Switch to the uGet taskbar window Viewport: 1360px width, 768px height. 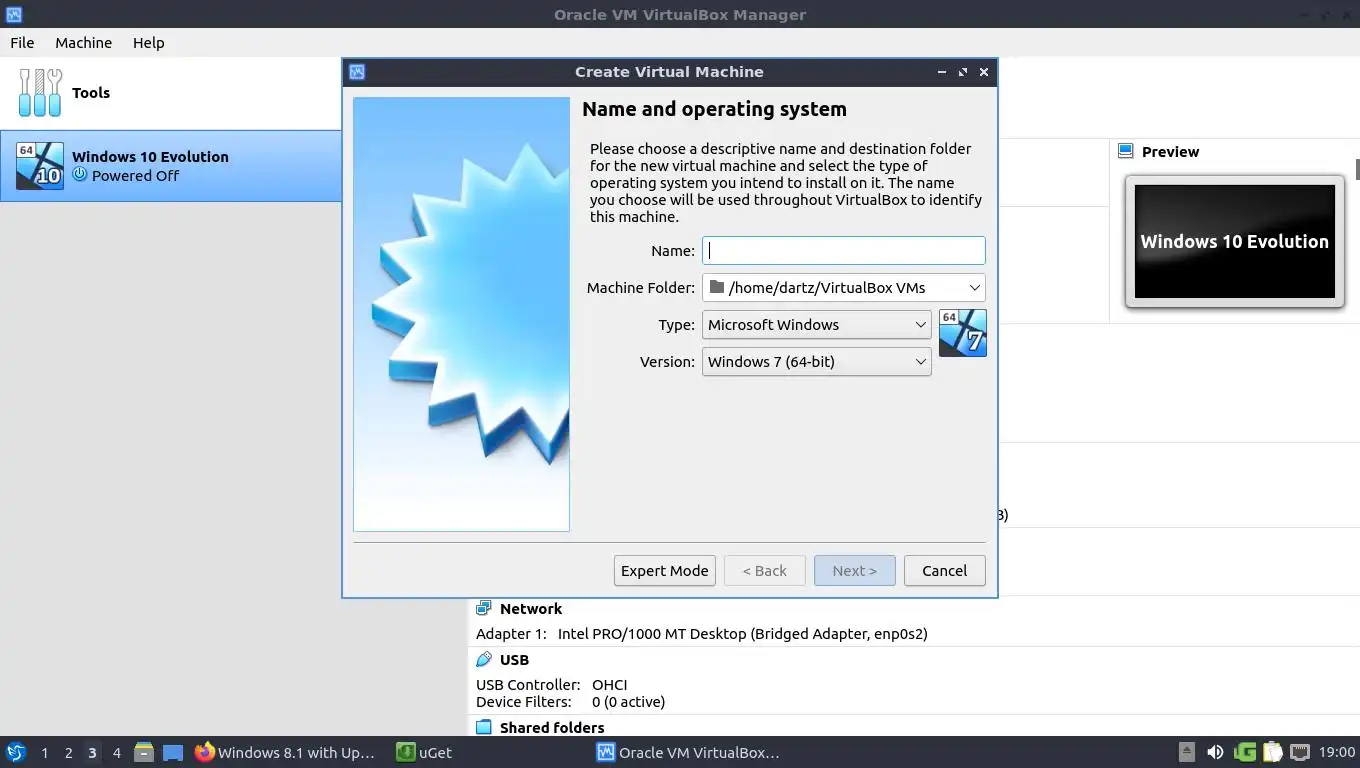[x=425, y=752]
